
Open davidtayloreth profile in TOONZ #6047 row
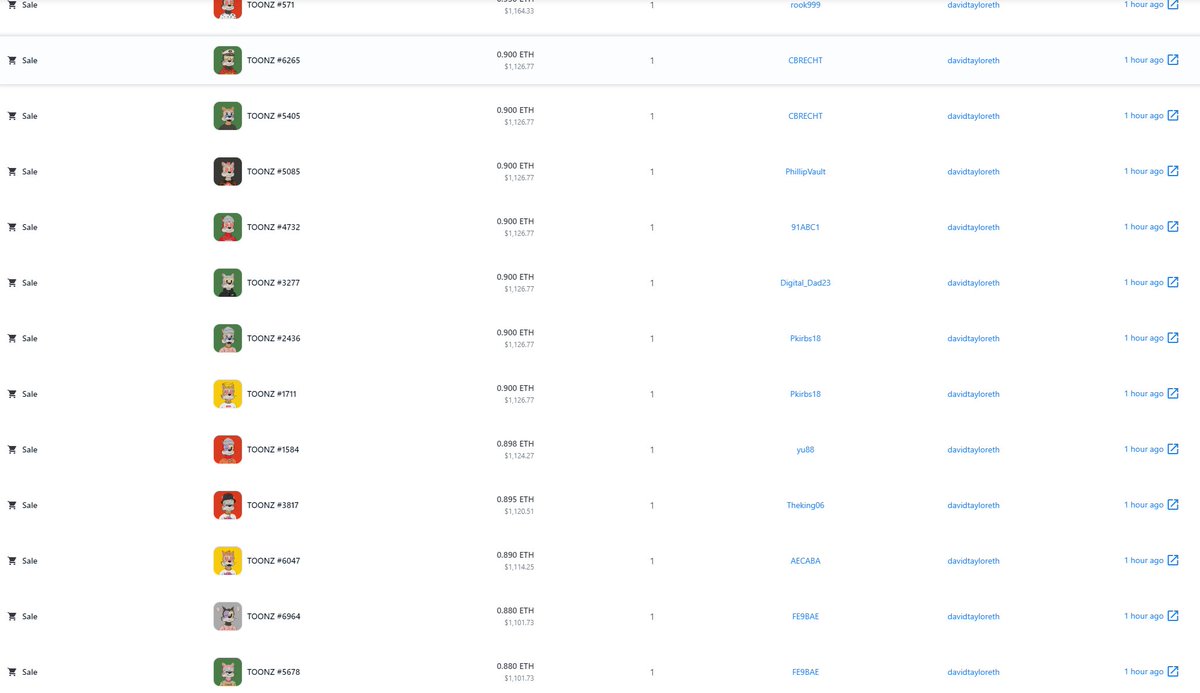point(973,561)
